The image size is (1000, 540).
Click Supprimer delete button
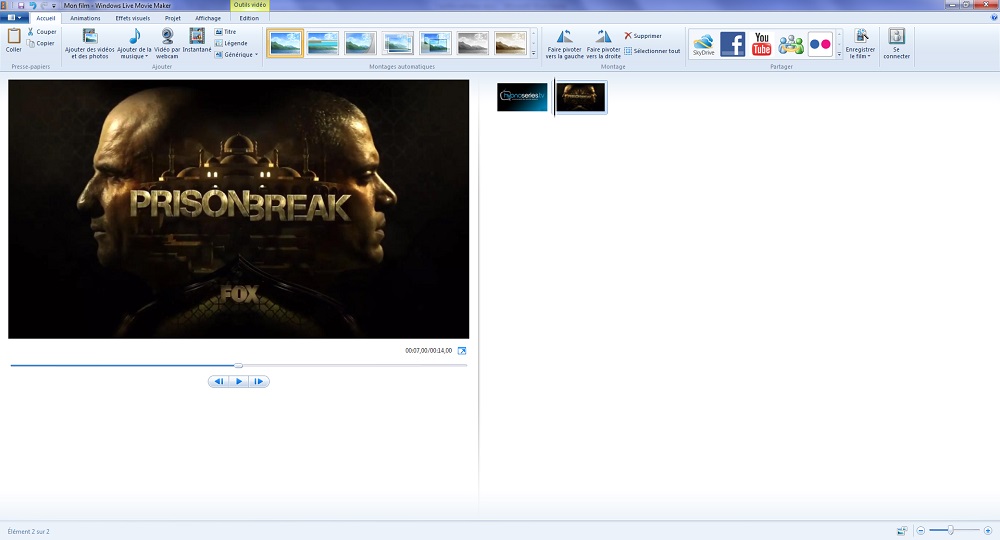pyautogui.click(x=643, y=36)
